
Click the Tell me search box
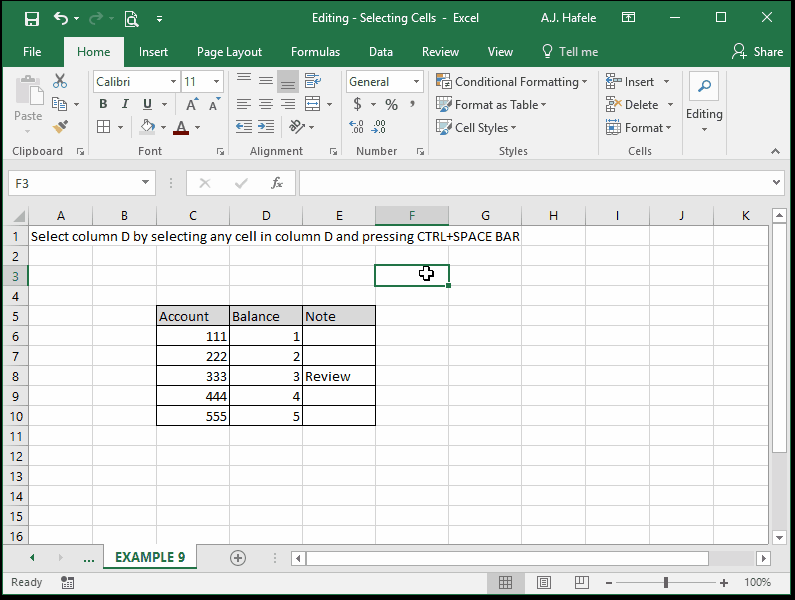click(x=570, y=52)
